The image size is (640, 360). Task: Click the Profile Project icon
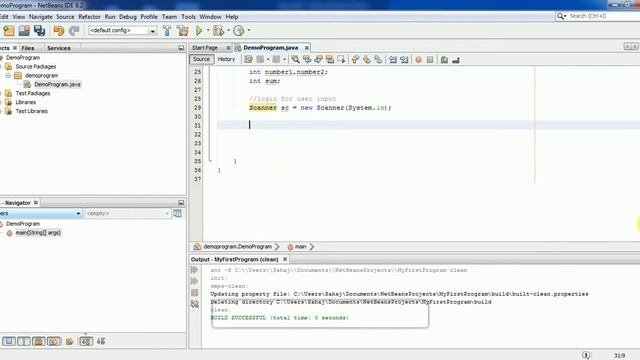point(239,31)
